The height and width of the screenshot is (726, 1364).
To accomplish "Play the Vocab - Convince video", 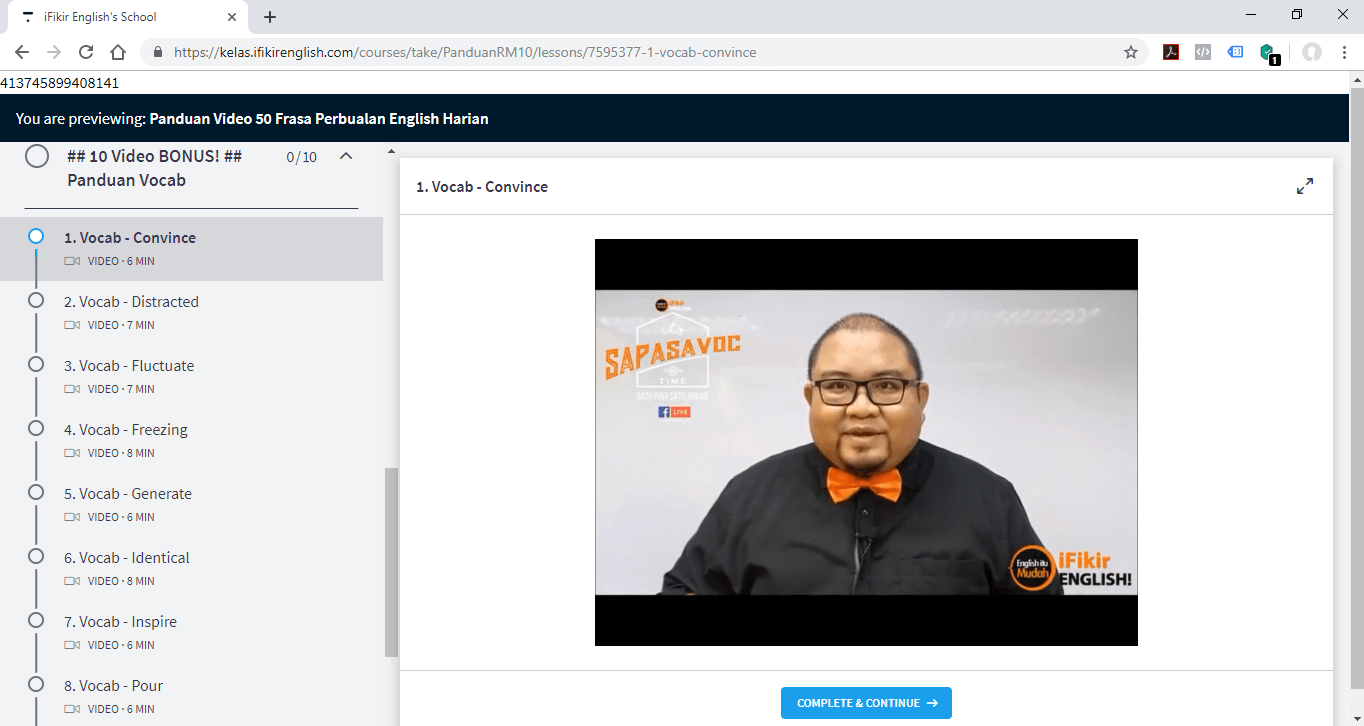I will pos(866,442).
